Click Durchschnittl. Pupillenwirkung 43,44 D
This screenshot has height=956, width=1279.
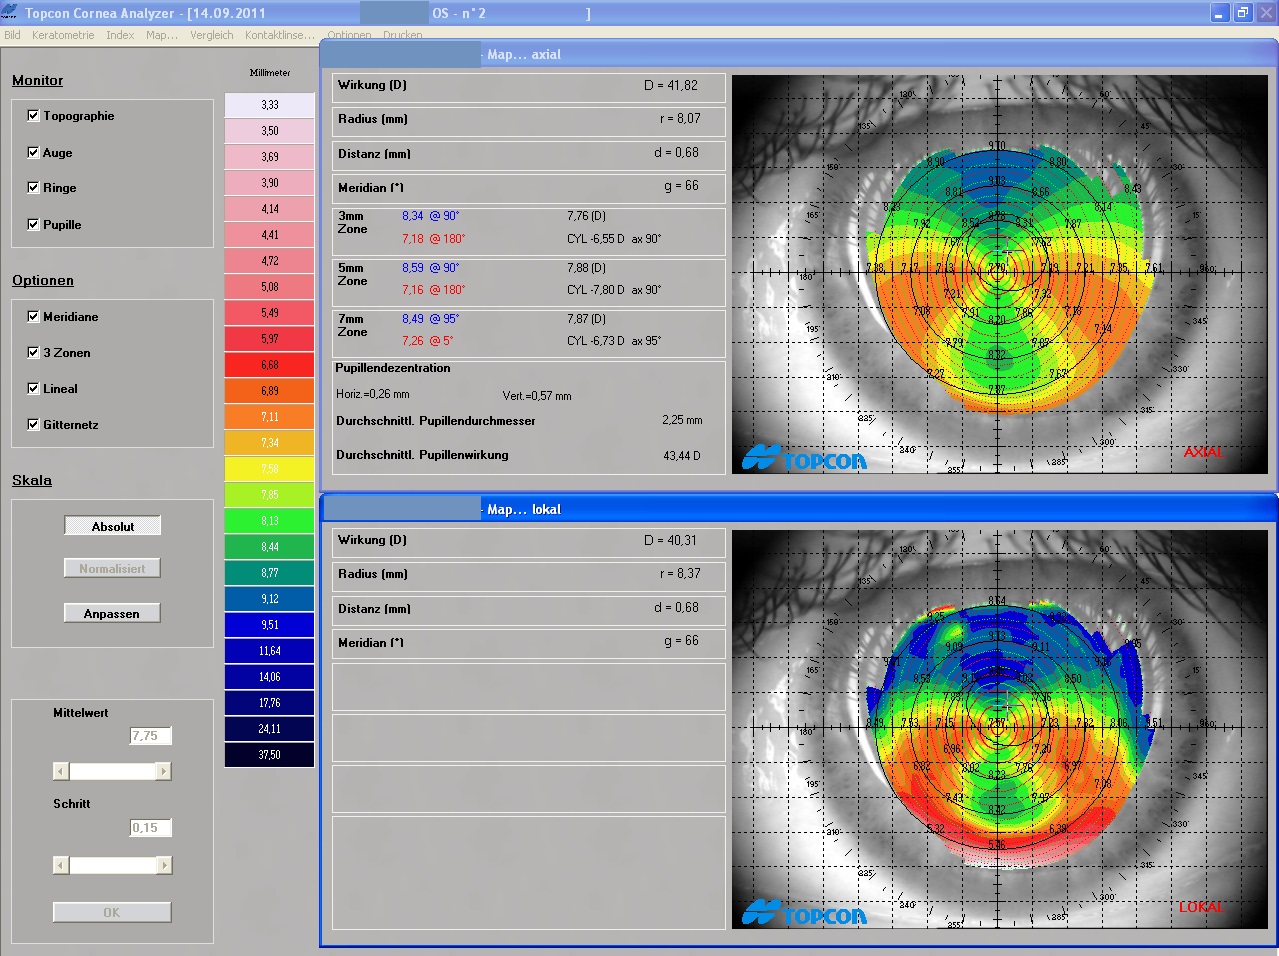point(519,455)
